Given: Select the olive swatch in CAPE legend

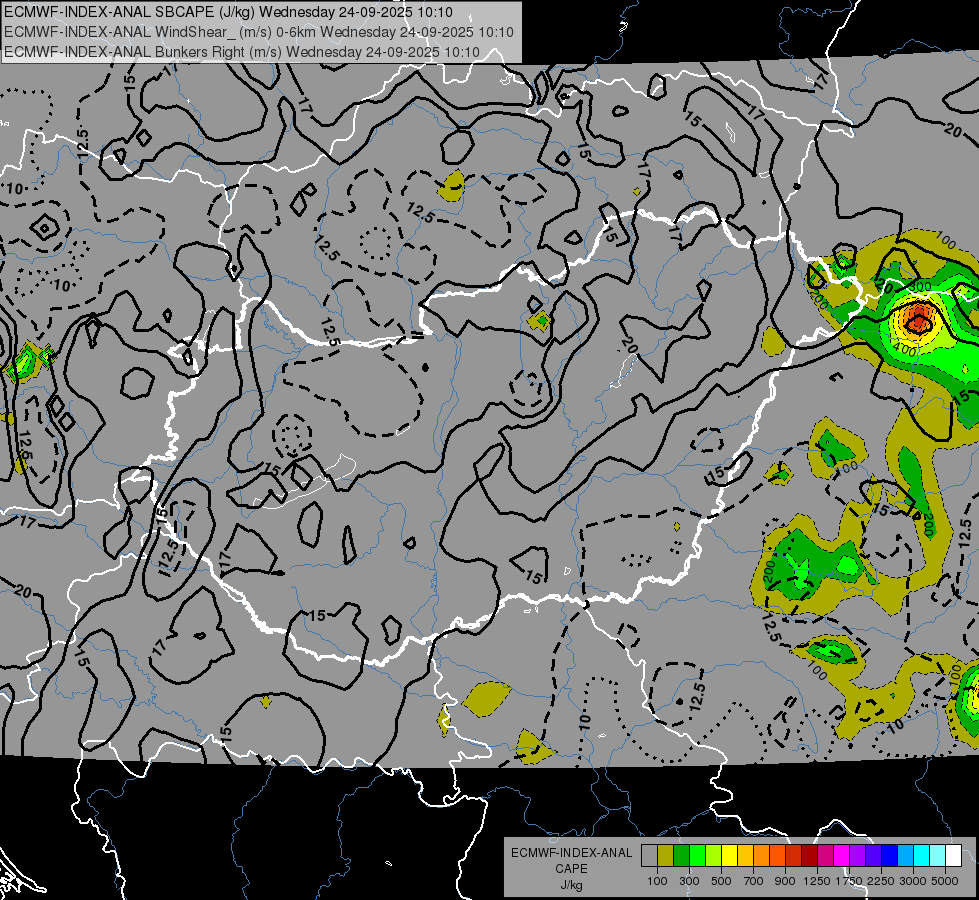Looking at the screenshot, I should tap(666, 856).
